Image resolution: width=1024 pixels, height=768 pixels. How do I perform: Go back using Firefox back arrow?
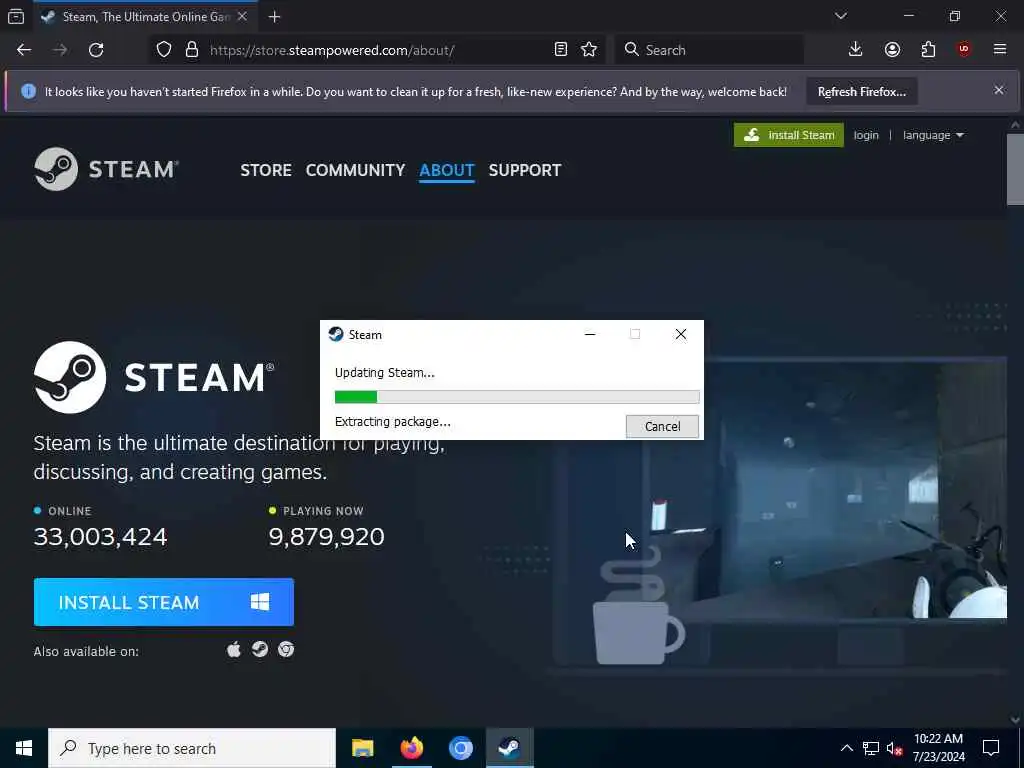click(x=24, y=50)
